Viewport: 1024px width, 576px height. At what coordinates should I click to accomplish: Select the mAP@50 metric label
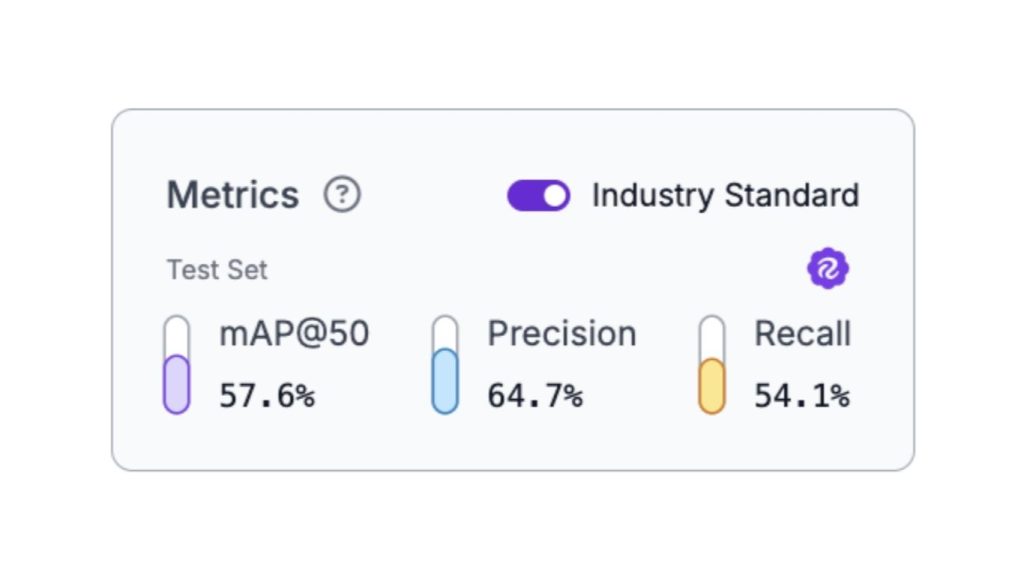tap(294, 334)
